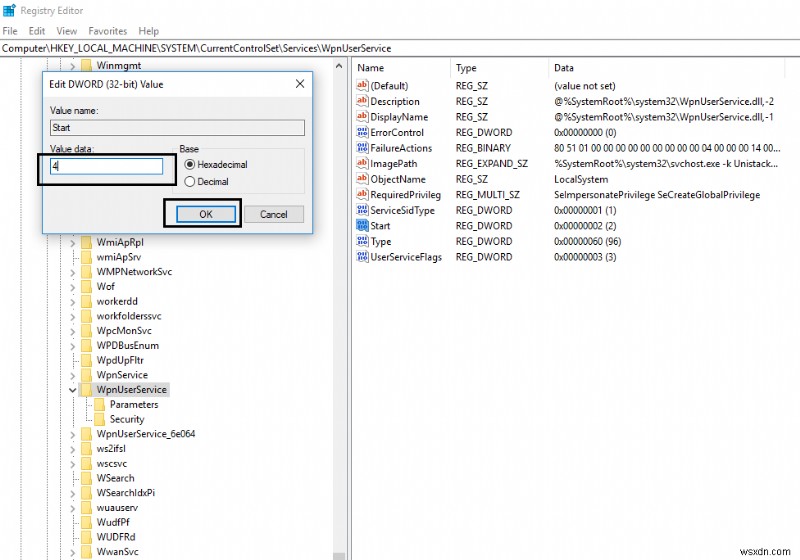
Task: Select the ImagePath value icon
Action: (x=362, y=163)
